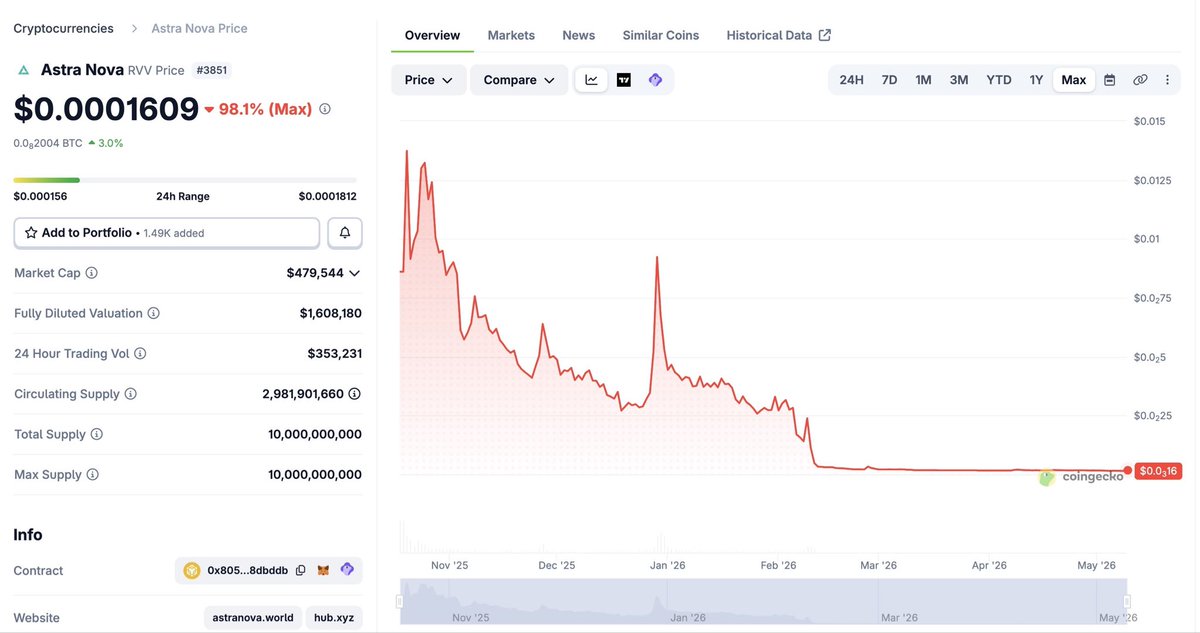The width and height of the screenshot is (1200, 633).
Task: Open hub.xyz website link
Action: coord(334,617)
